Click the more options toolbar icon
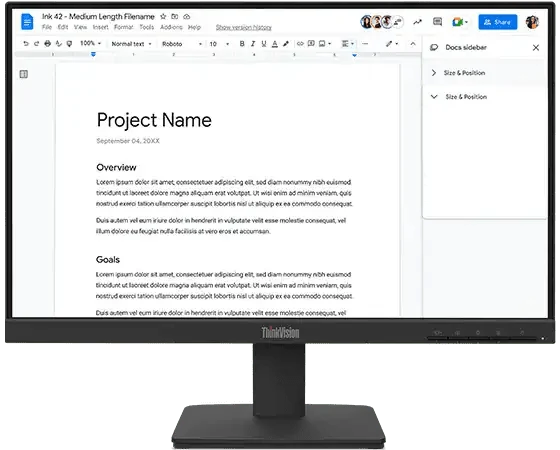Viewport: 560px width, 450px height. coord(365,44)
